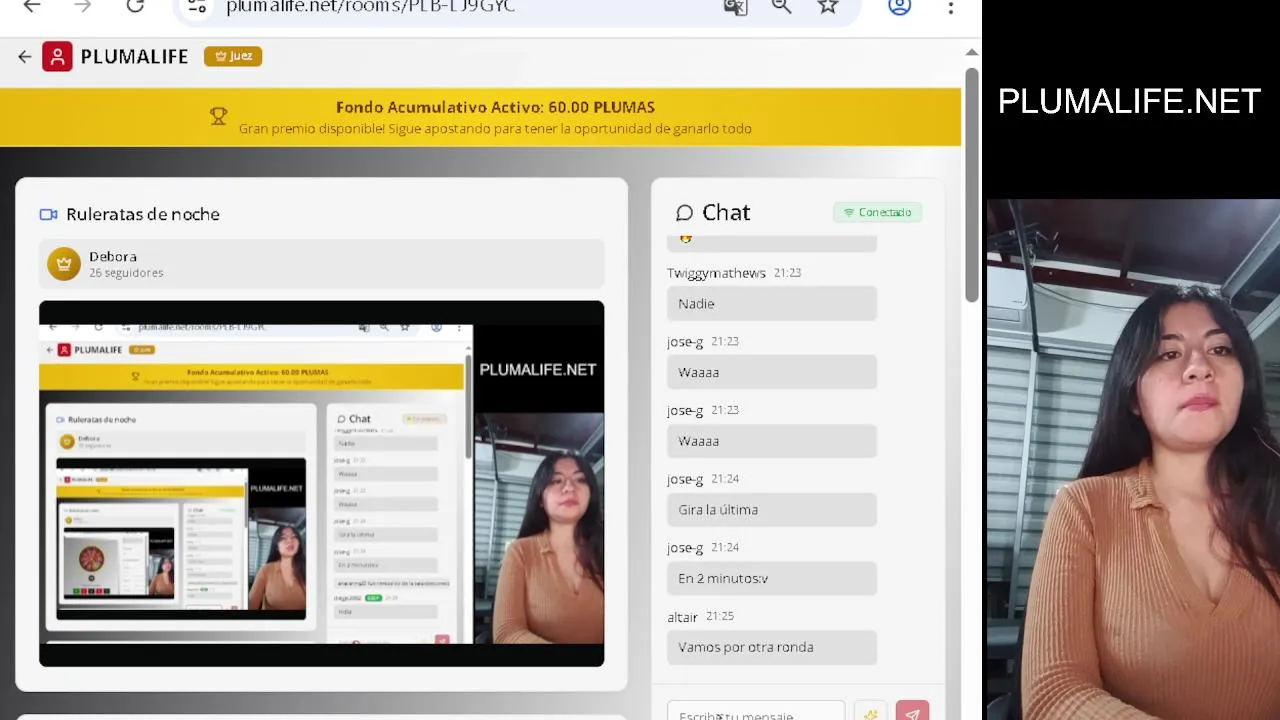1280x720 pixels.
Task: Go back with the browser back arrow
Action: pyautogui.click(x=32, y=6)
